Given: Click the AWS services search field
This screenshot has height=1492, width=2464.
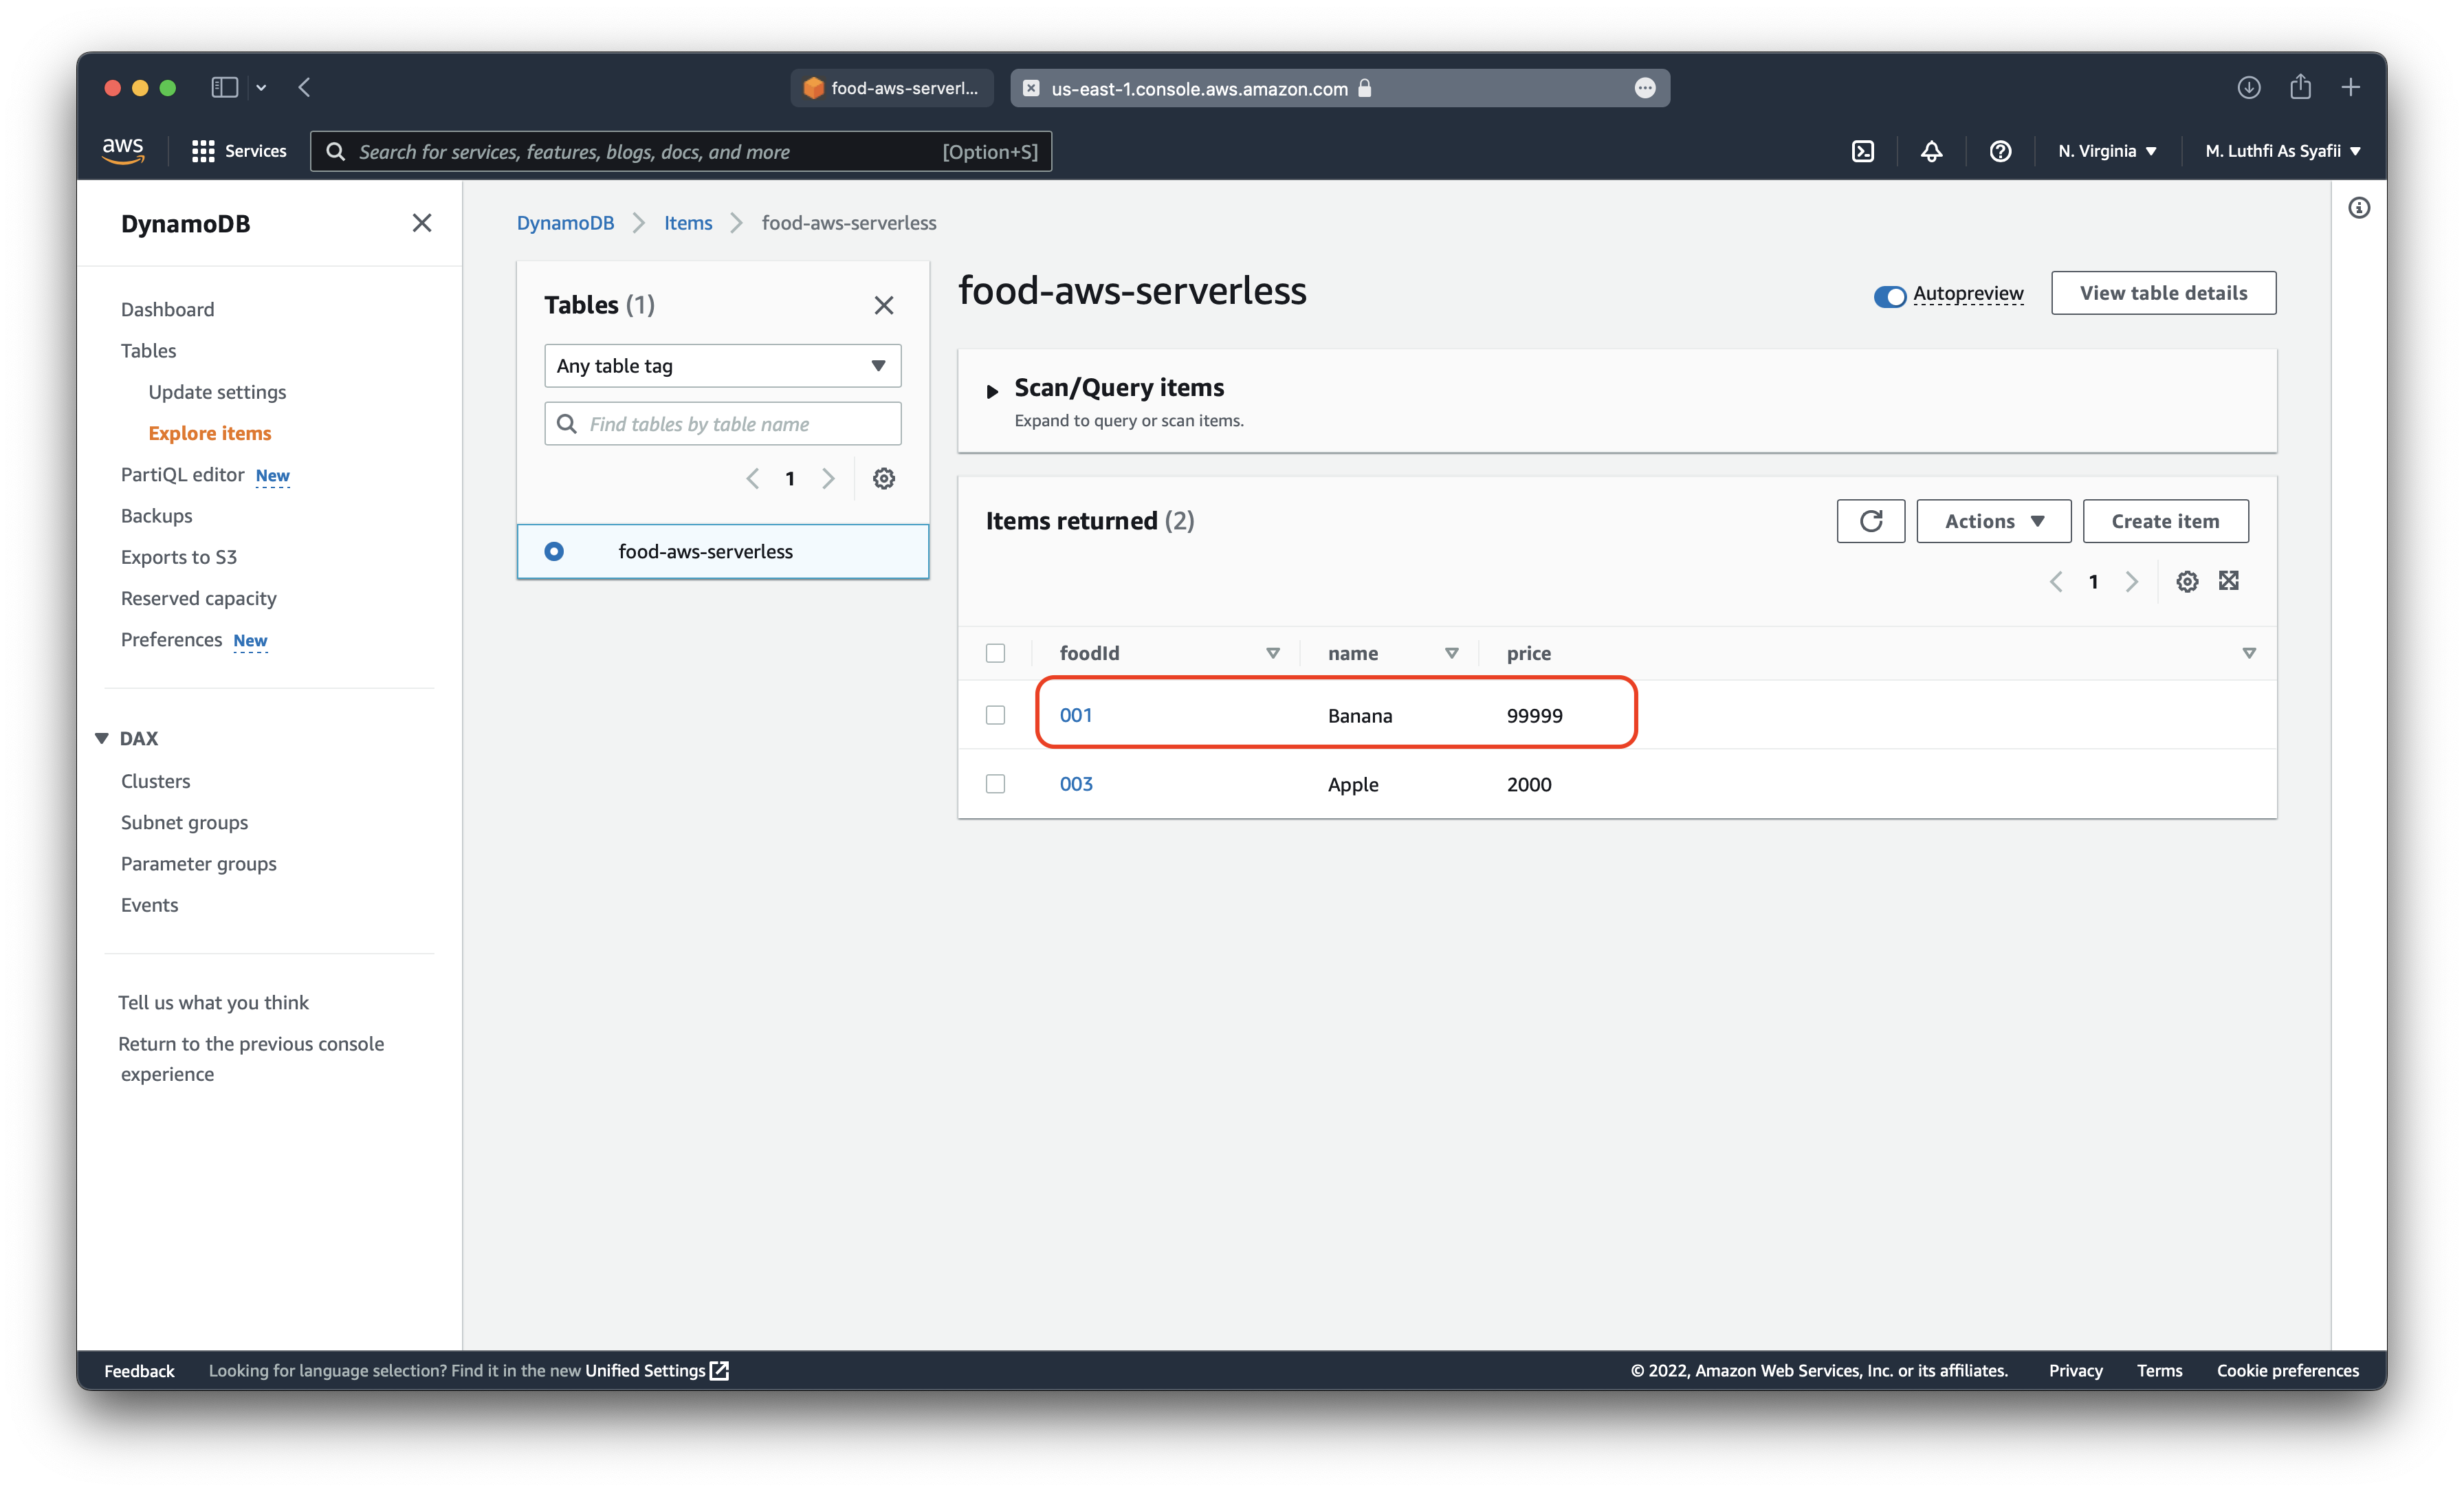Looking at the screenshot, I should tap(681, 151).
